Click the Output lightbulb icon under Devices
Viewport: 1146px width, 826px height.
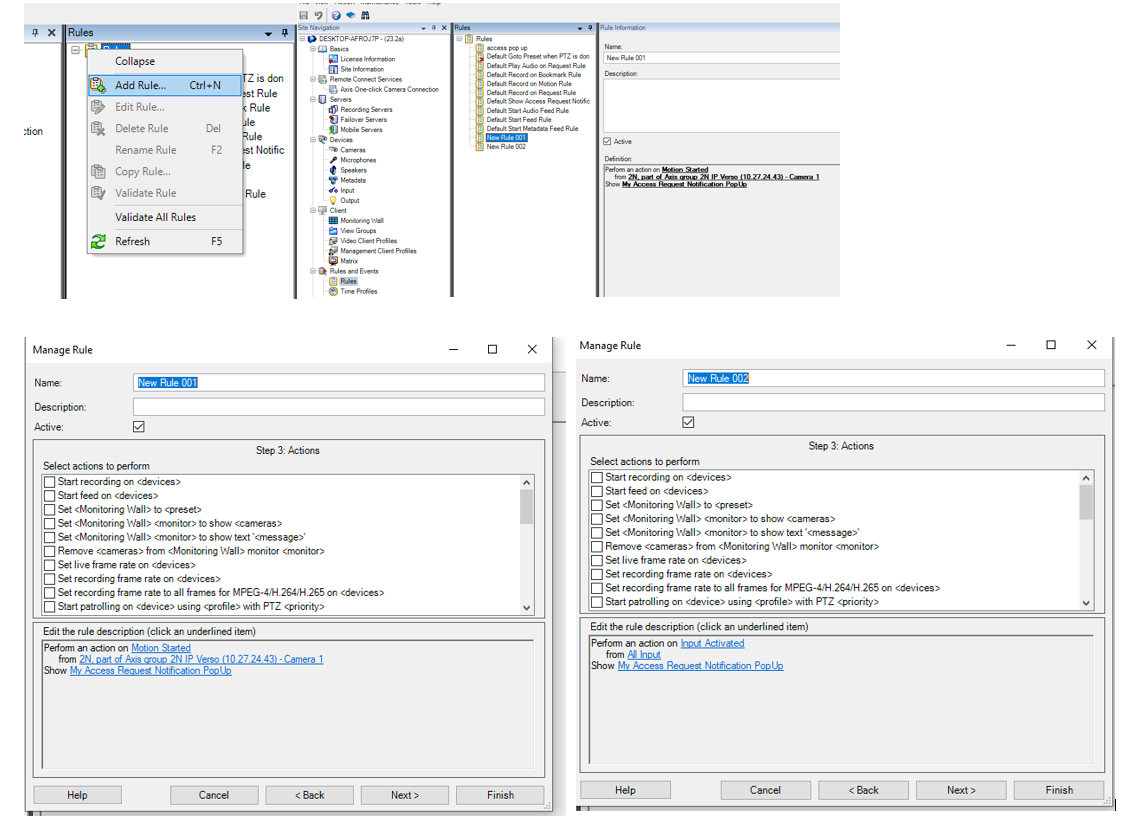pyautogui.click(x=333, y=200)
